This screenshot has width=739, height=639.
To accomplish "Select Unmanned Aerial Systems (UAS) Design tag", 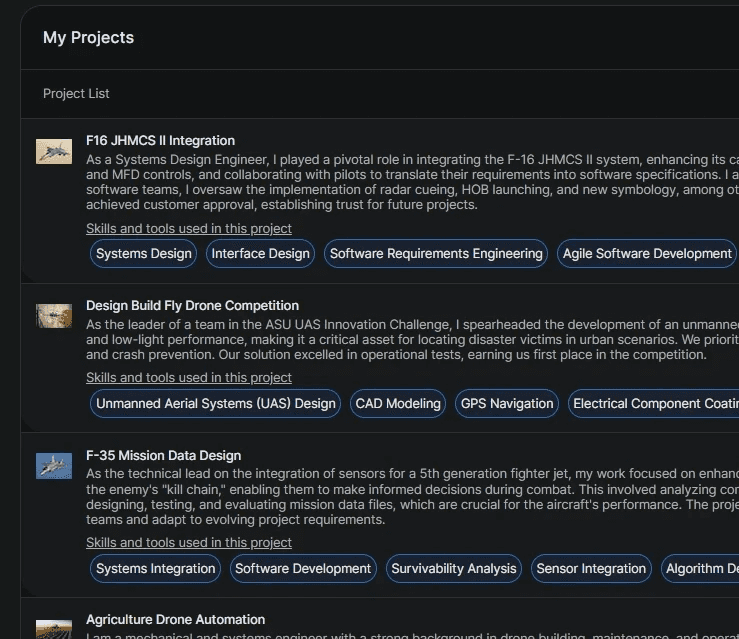I will [215, 403].
